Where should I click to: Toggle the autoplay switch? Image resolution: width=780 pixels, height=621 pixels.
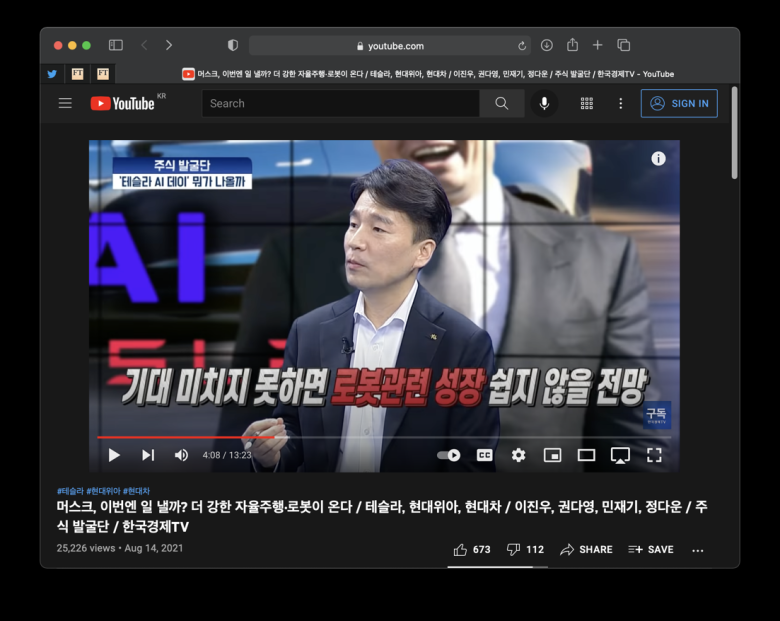(x=449, y=455)
